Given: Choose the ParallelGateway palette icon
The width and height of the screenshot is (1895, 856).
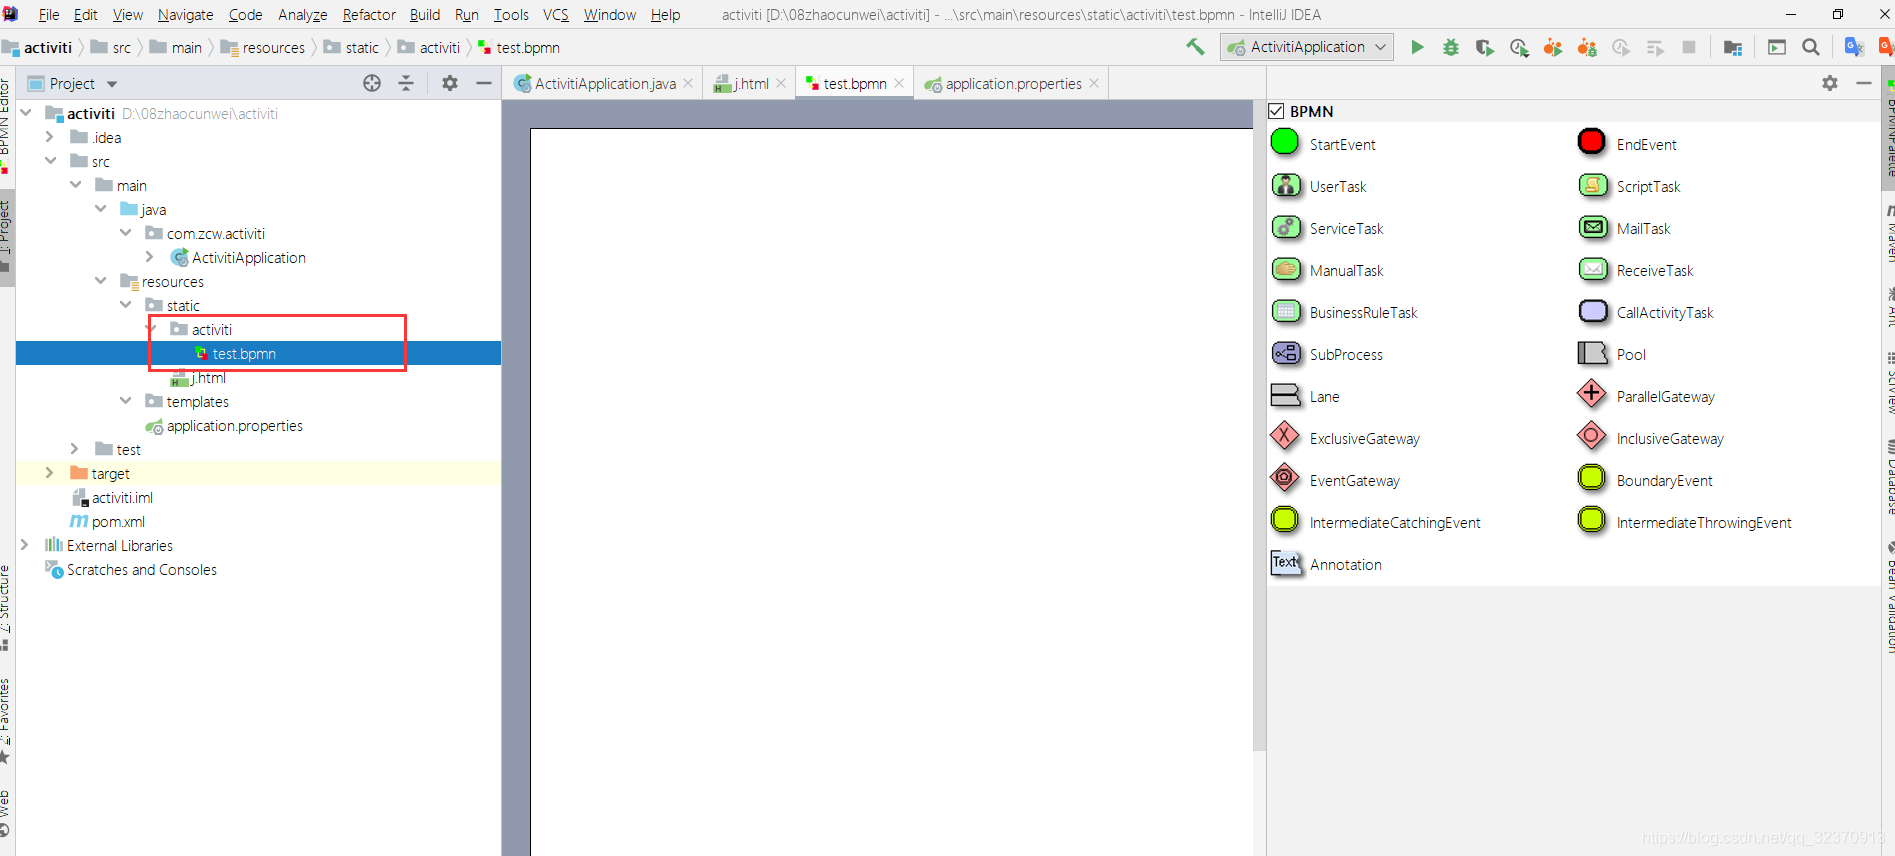Looking at the screenshot, I should 1592,395.
